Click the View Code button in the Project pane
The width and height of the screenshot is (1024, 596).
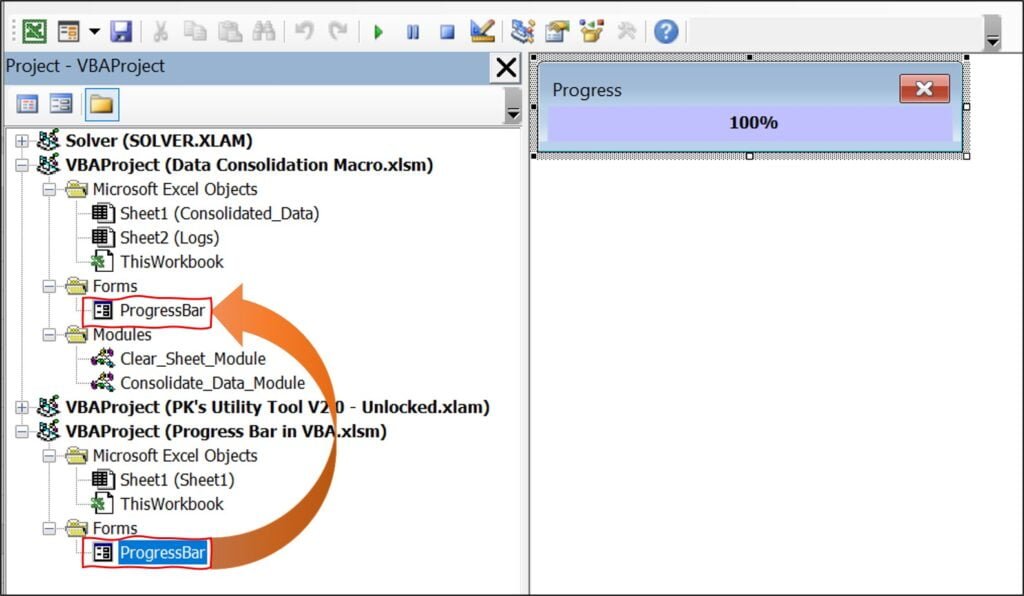27,104
